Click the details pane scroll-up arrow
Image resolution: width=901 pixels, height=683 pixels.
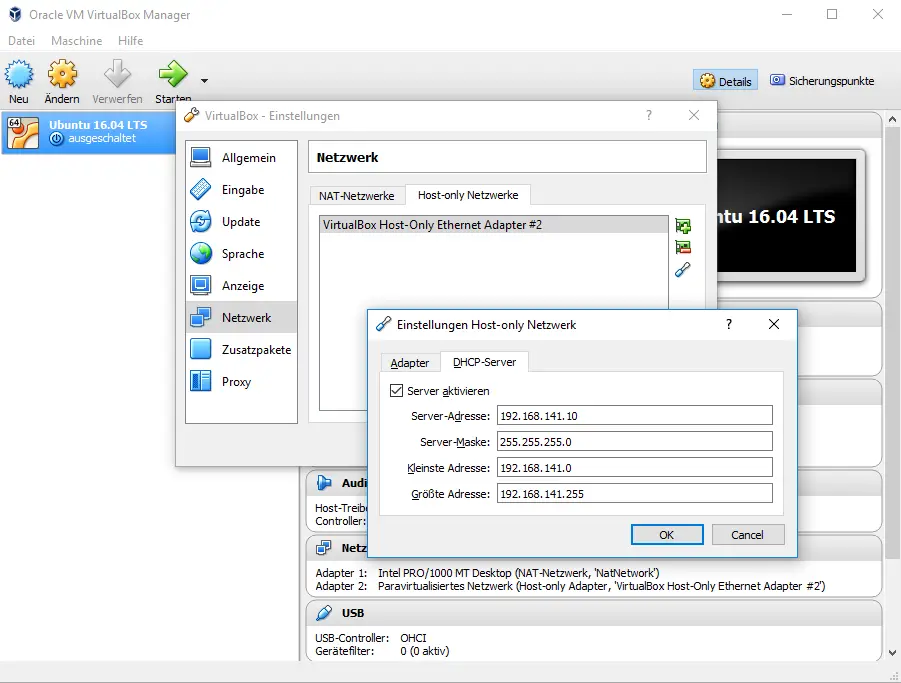pos(892,119)
